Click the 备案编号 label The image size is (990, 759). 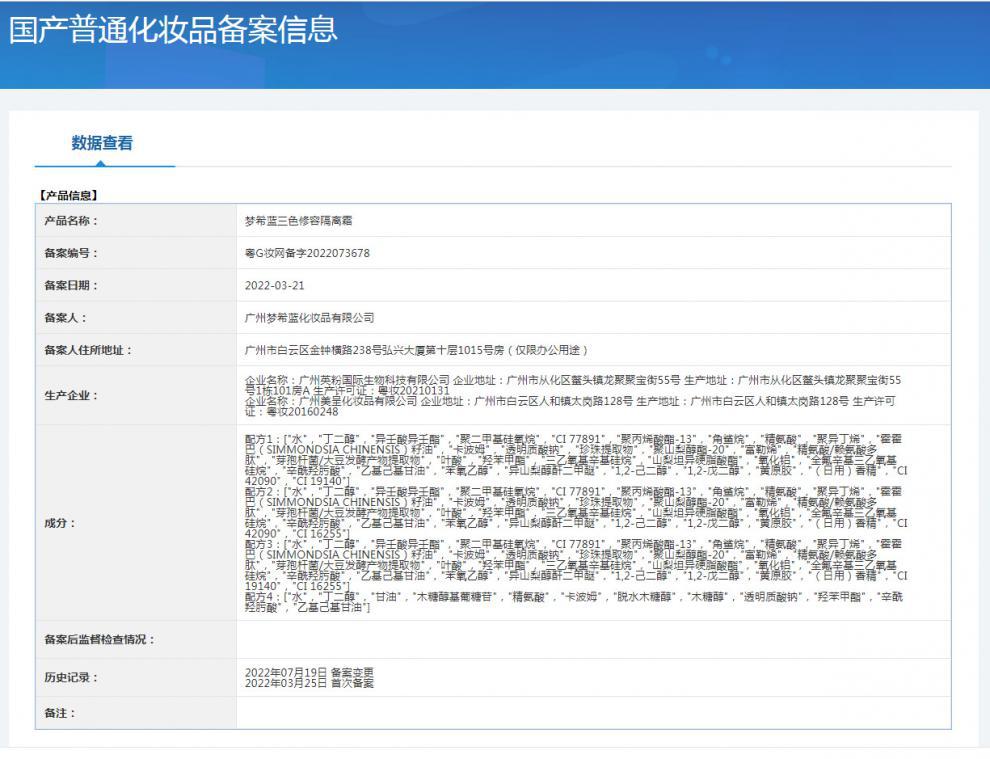[71, 253]
